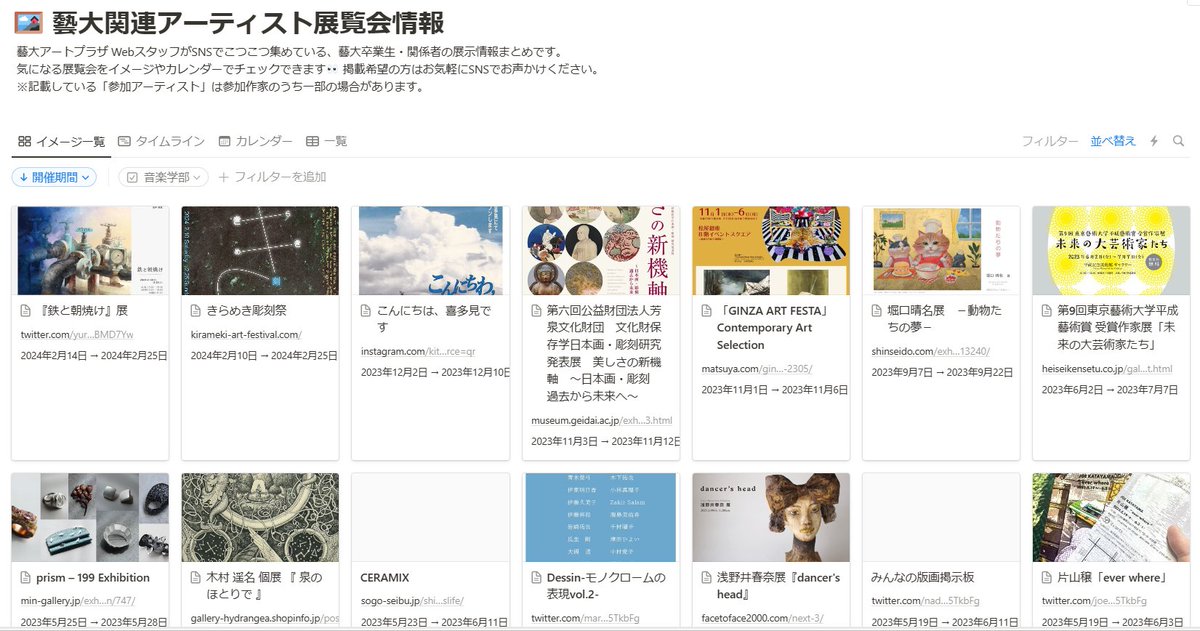The height and width of the screenshot is (631, 1200).
Task: Open shinseido.com/exh...13240/ link
Action: coord(930,351)
